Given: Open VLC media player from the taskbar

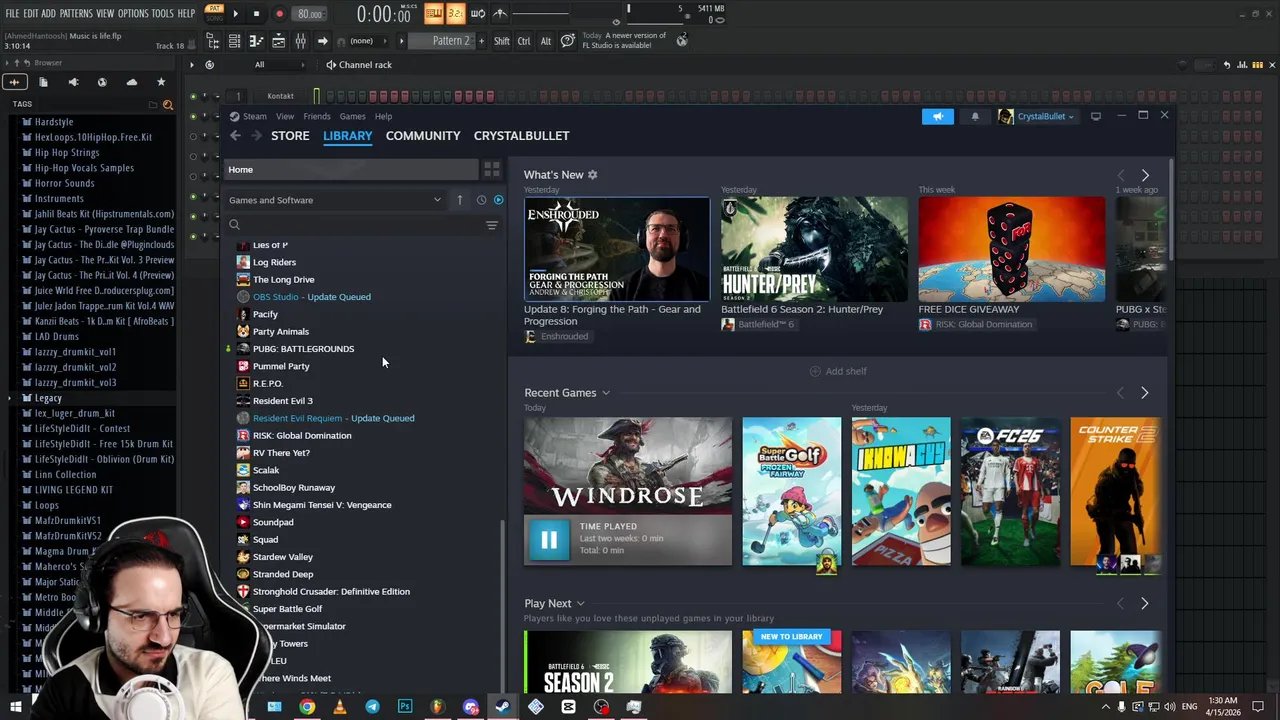Looking at the screenshot, I should click(x=340, y=707).
